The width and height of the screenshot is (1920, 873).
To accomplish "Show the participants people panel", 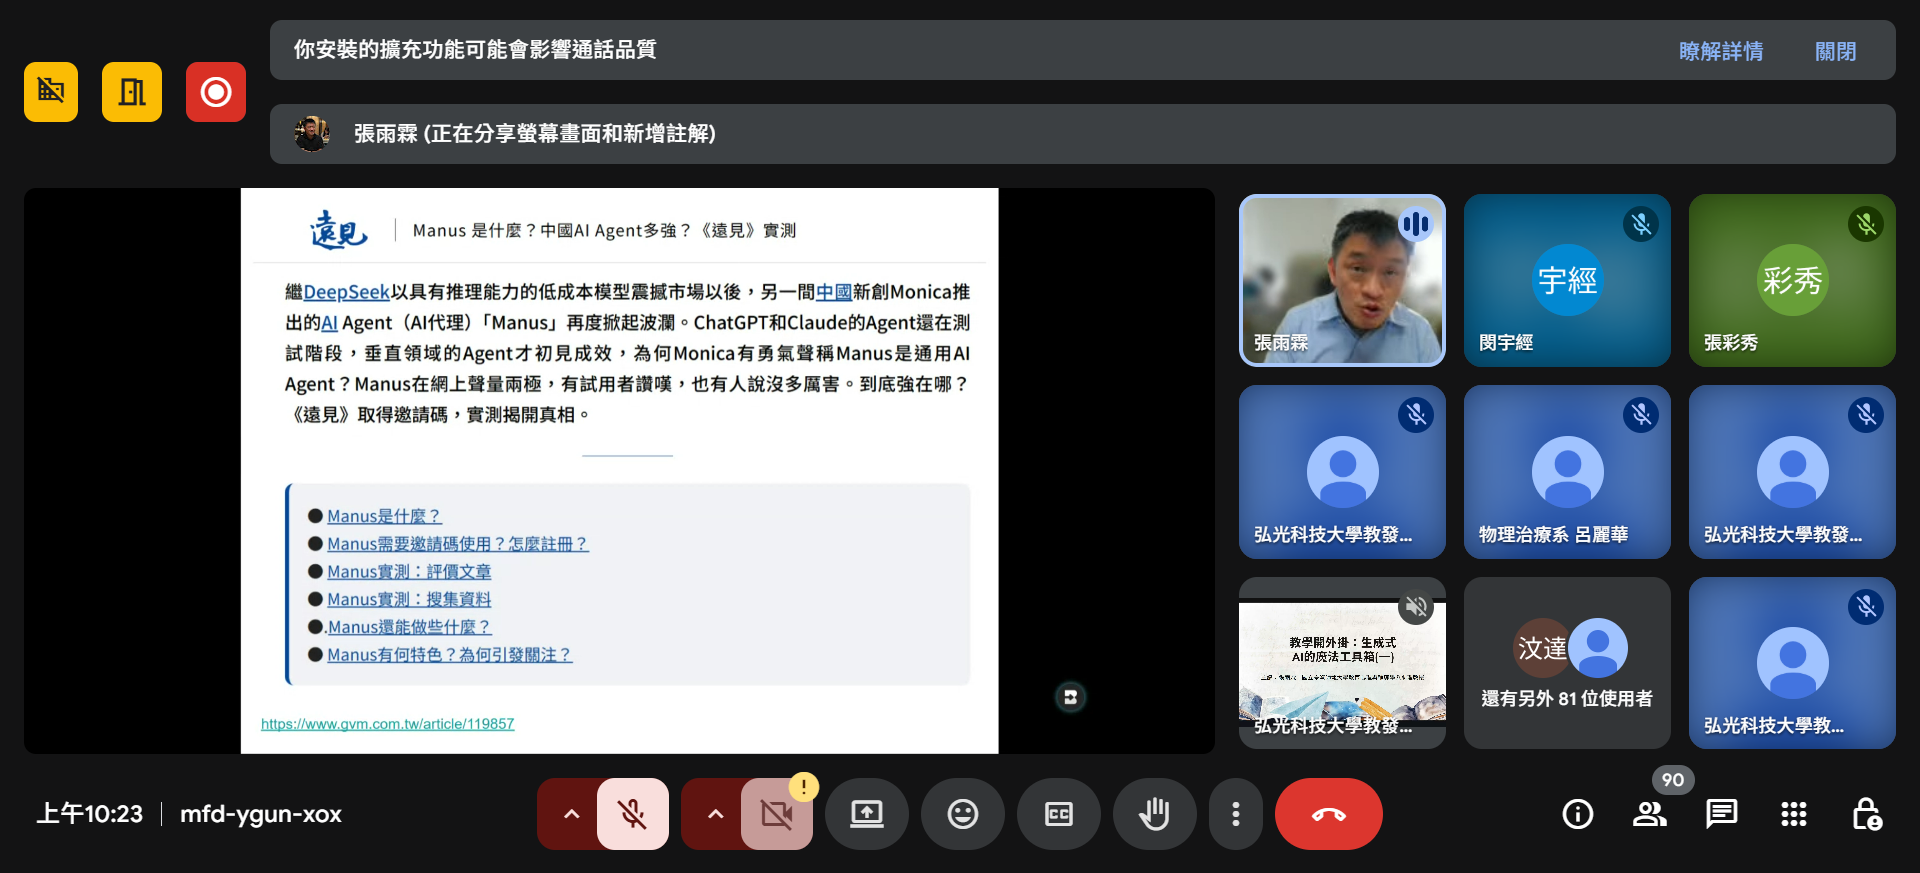I will [1650, 814].
